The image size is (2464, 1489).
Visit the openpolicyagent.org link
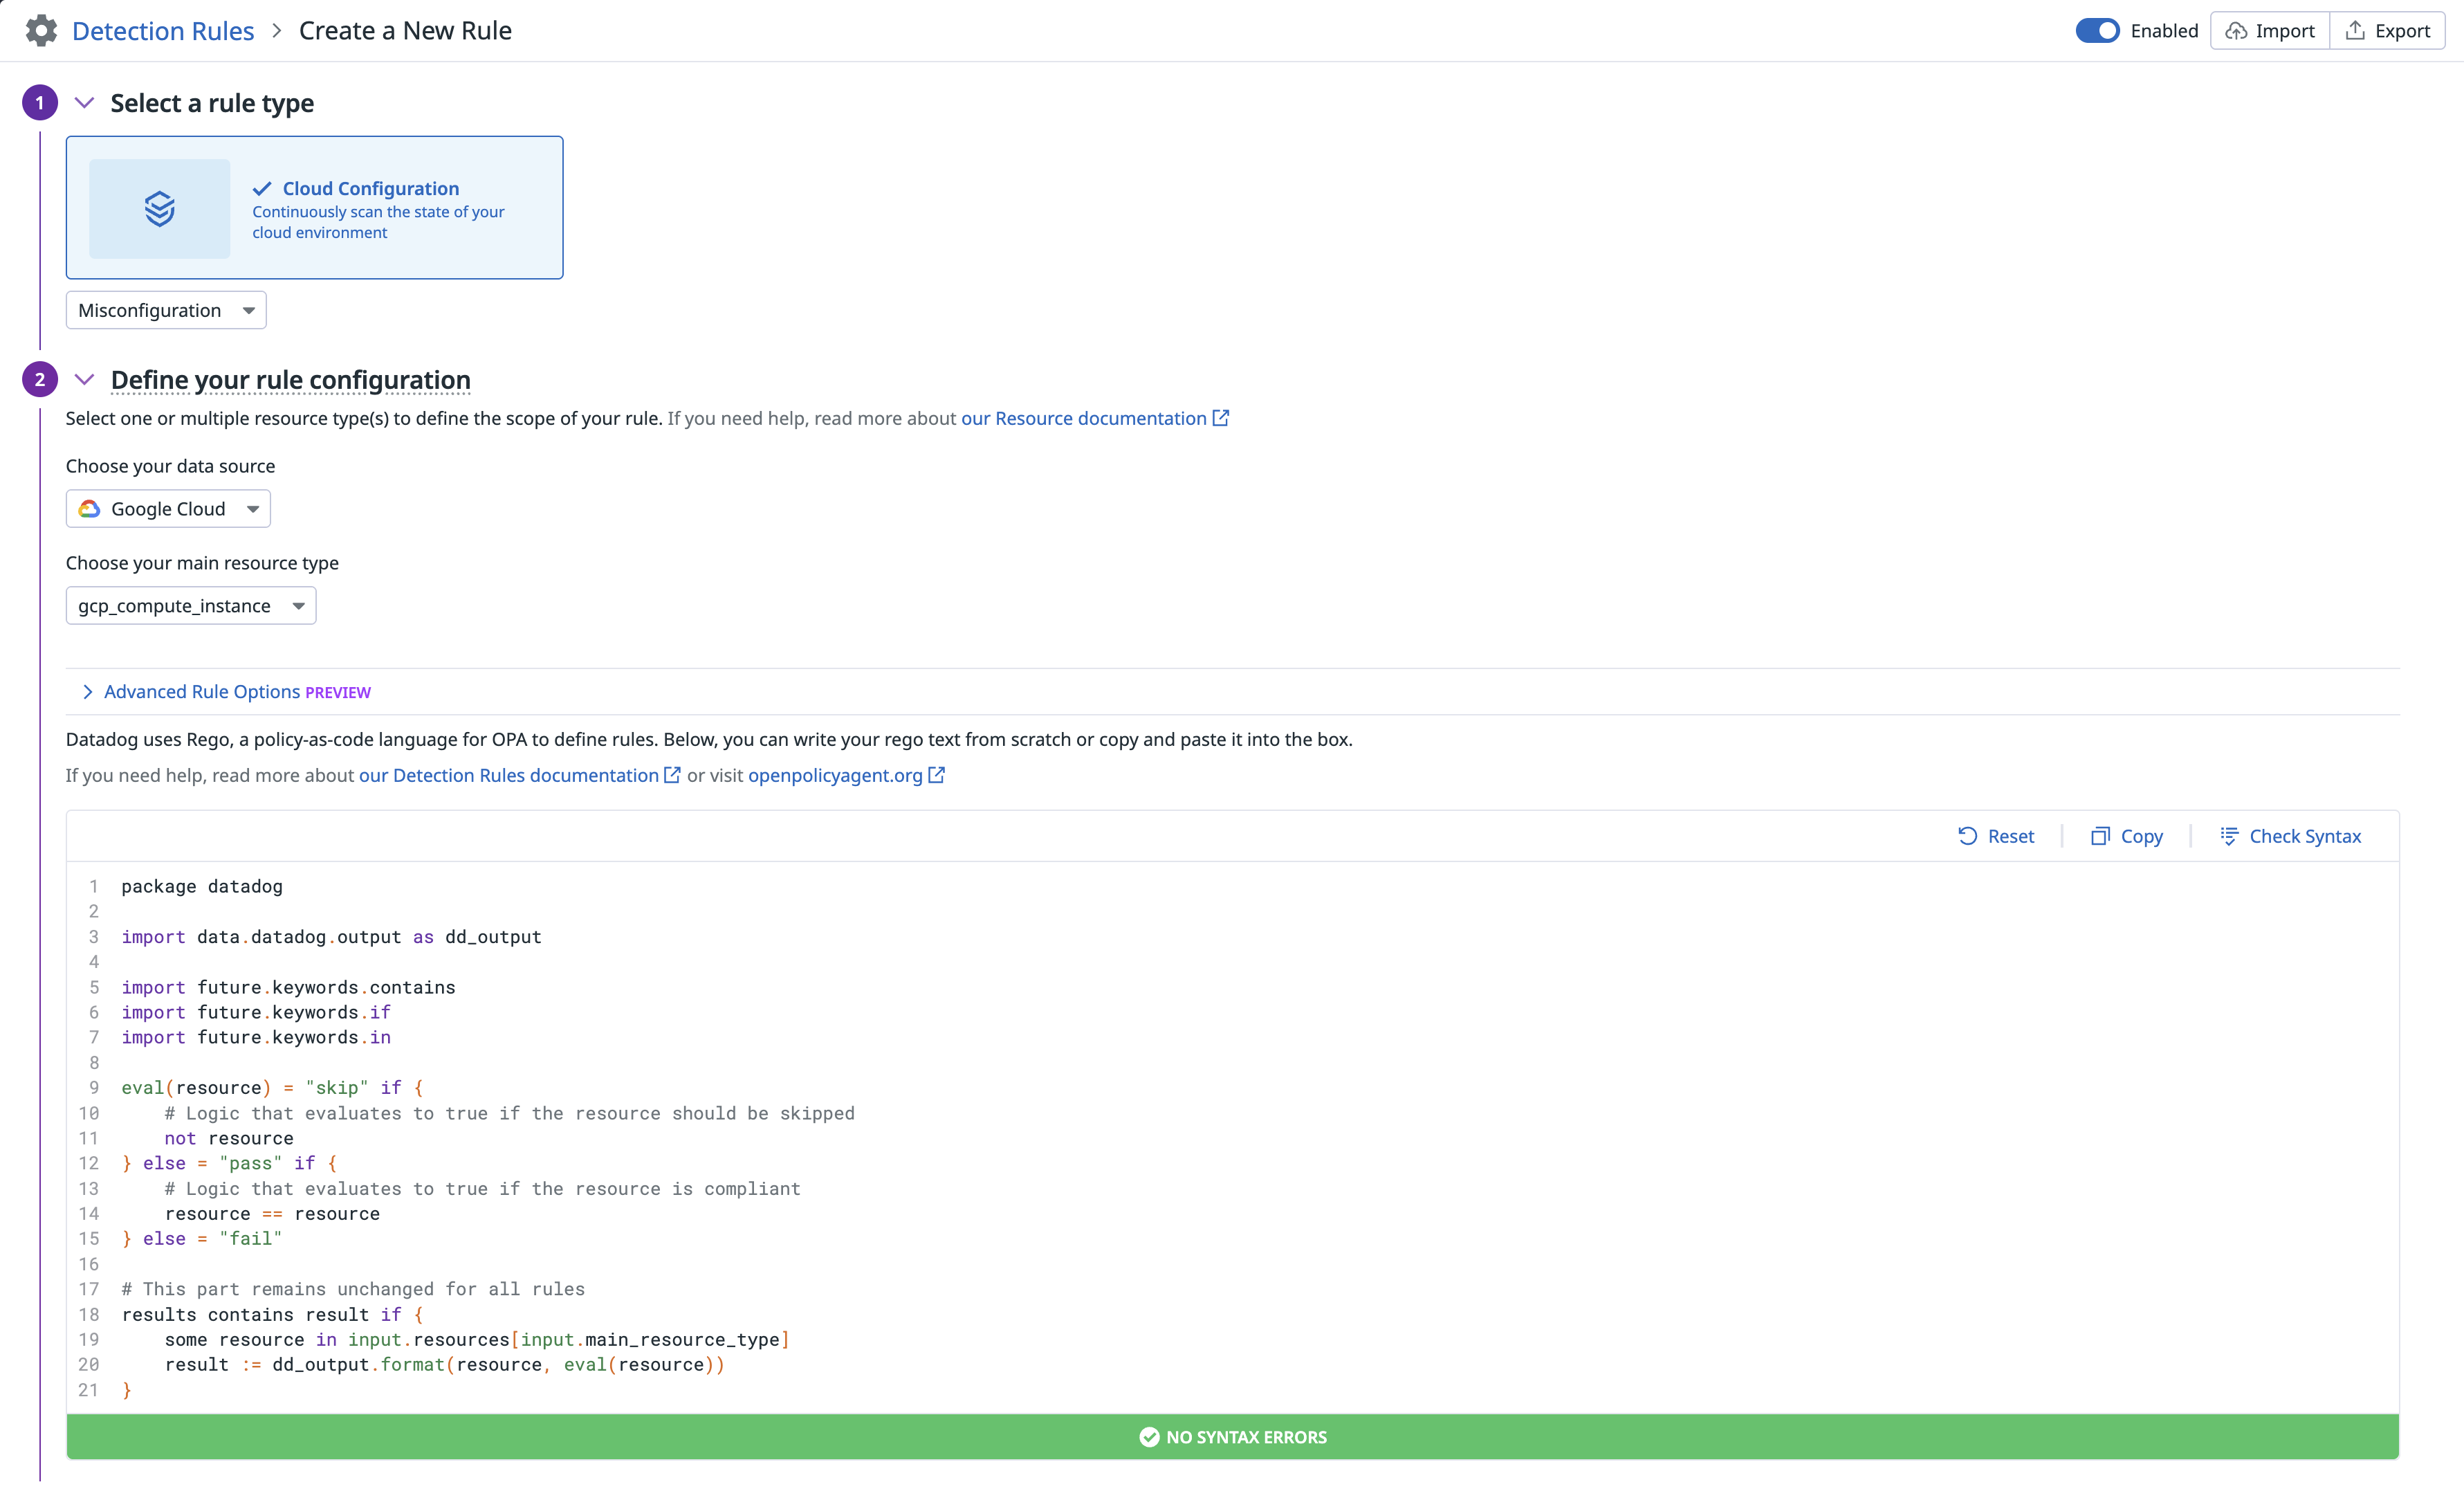coord(835,775)
